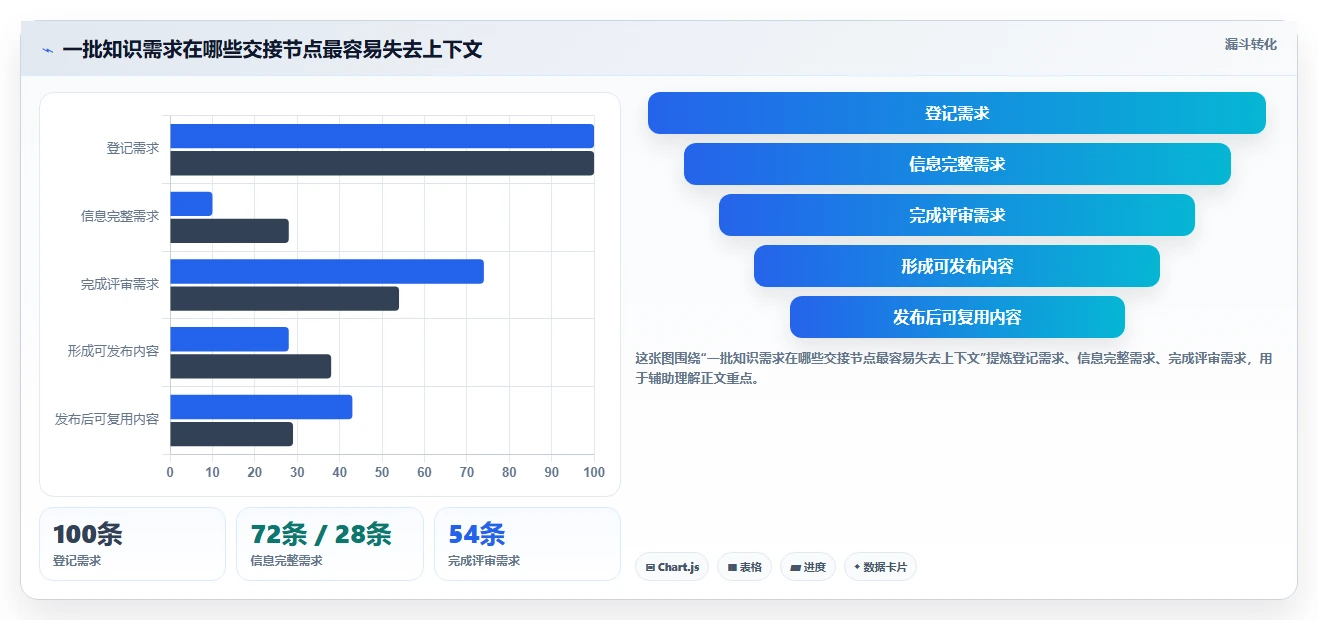Click the x-axis tick label 80

click(509, 472)
